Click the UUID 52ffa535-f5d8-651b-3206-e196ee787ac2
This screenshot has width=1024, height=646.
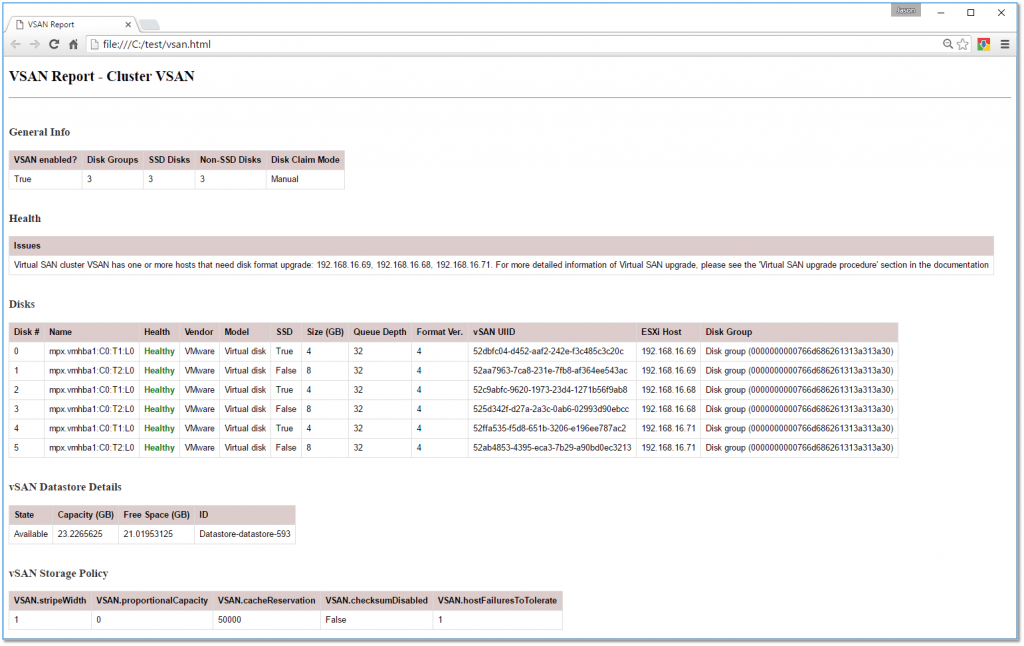(x=550, y=428)
